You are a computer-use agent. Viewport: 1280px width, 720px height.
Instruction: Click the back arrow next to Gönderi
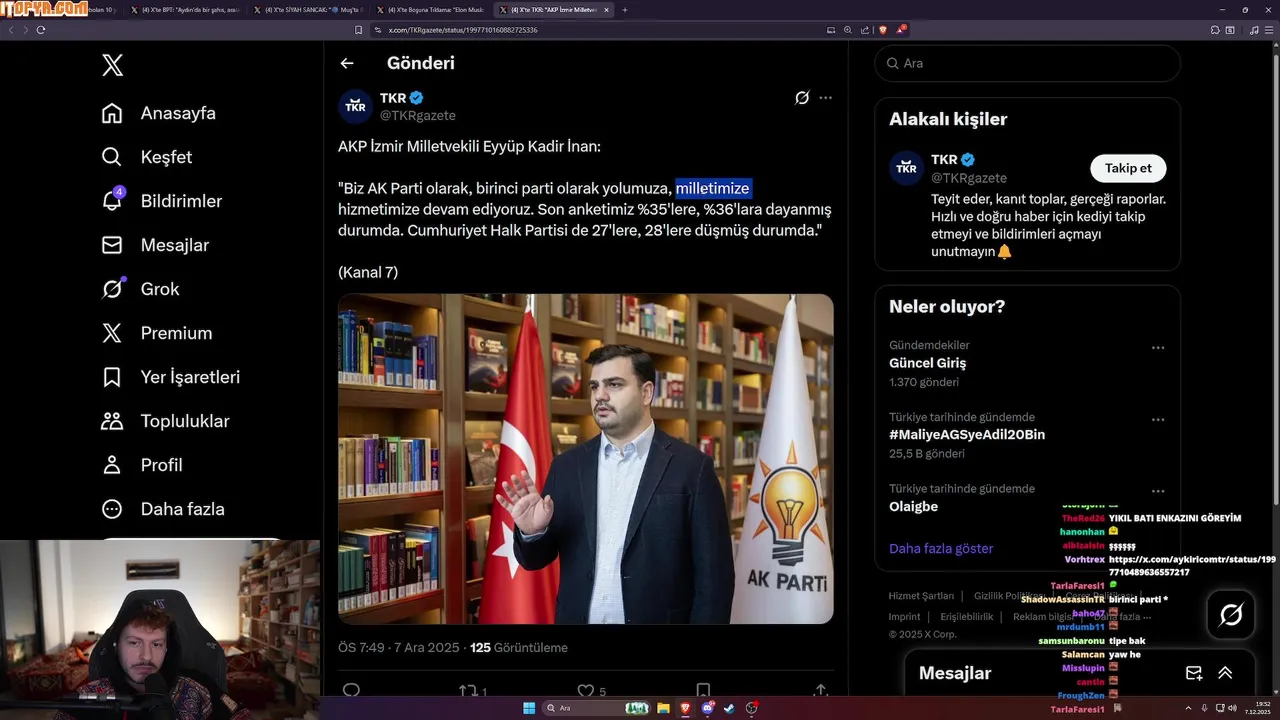[347, 63]
